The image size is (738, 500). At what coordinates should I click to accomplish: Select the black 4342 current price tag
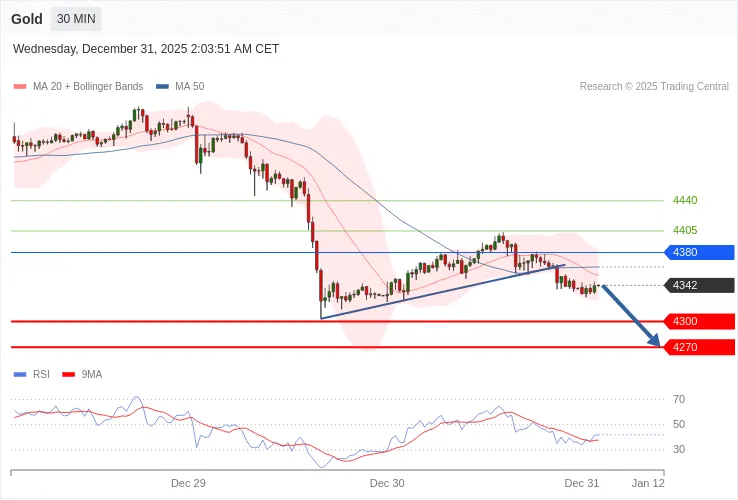click(700, 286)
